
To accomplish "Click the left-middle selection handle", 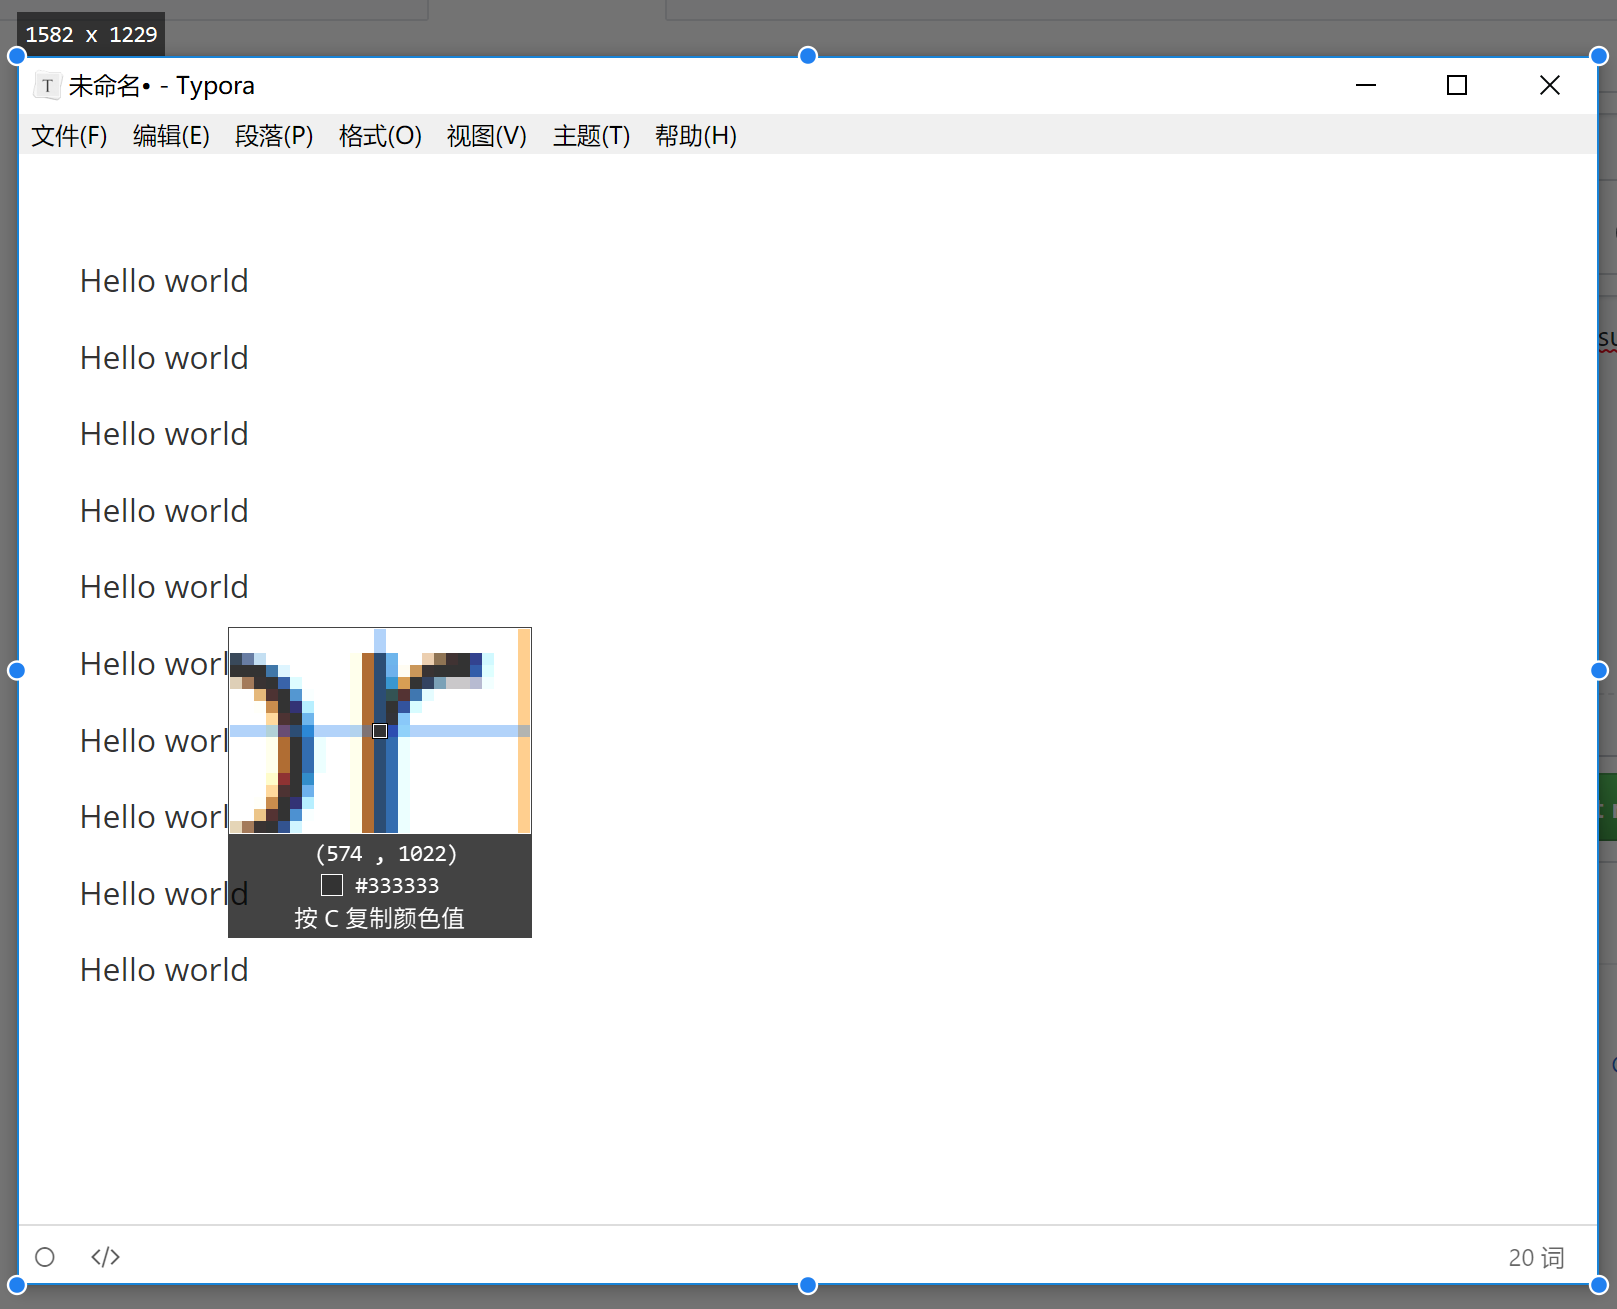I will click(x=16, y=670).
